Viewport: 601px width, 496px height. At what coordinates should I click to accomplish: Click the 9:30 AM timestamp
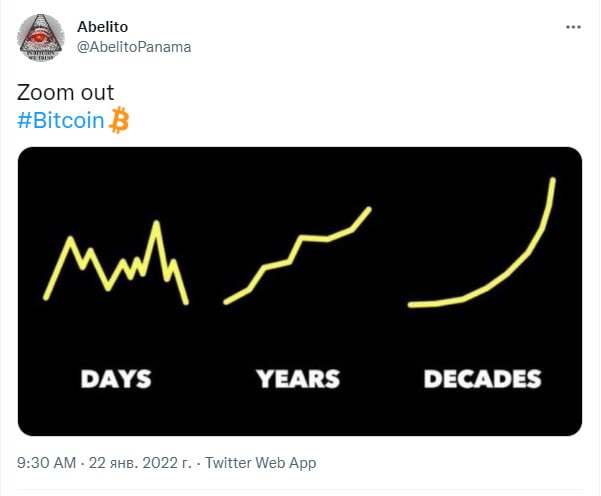point(47,463)
